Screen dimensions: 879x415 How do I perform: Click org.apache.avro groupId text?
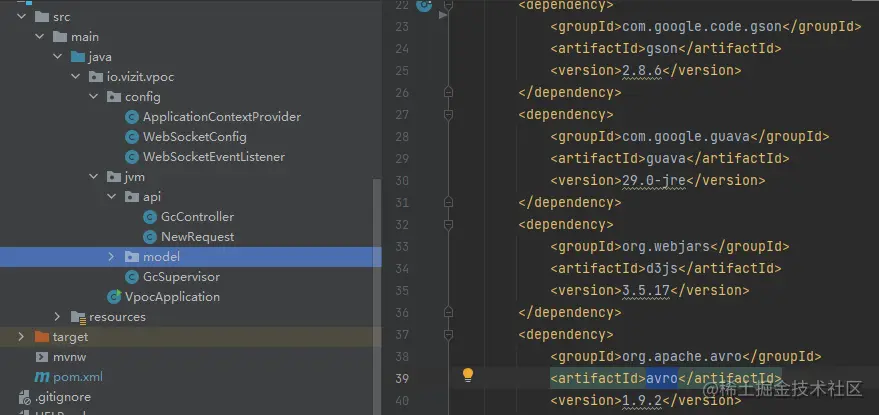pos(682,356)
